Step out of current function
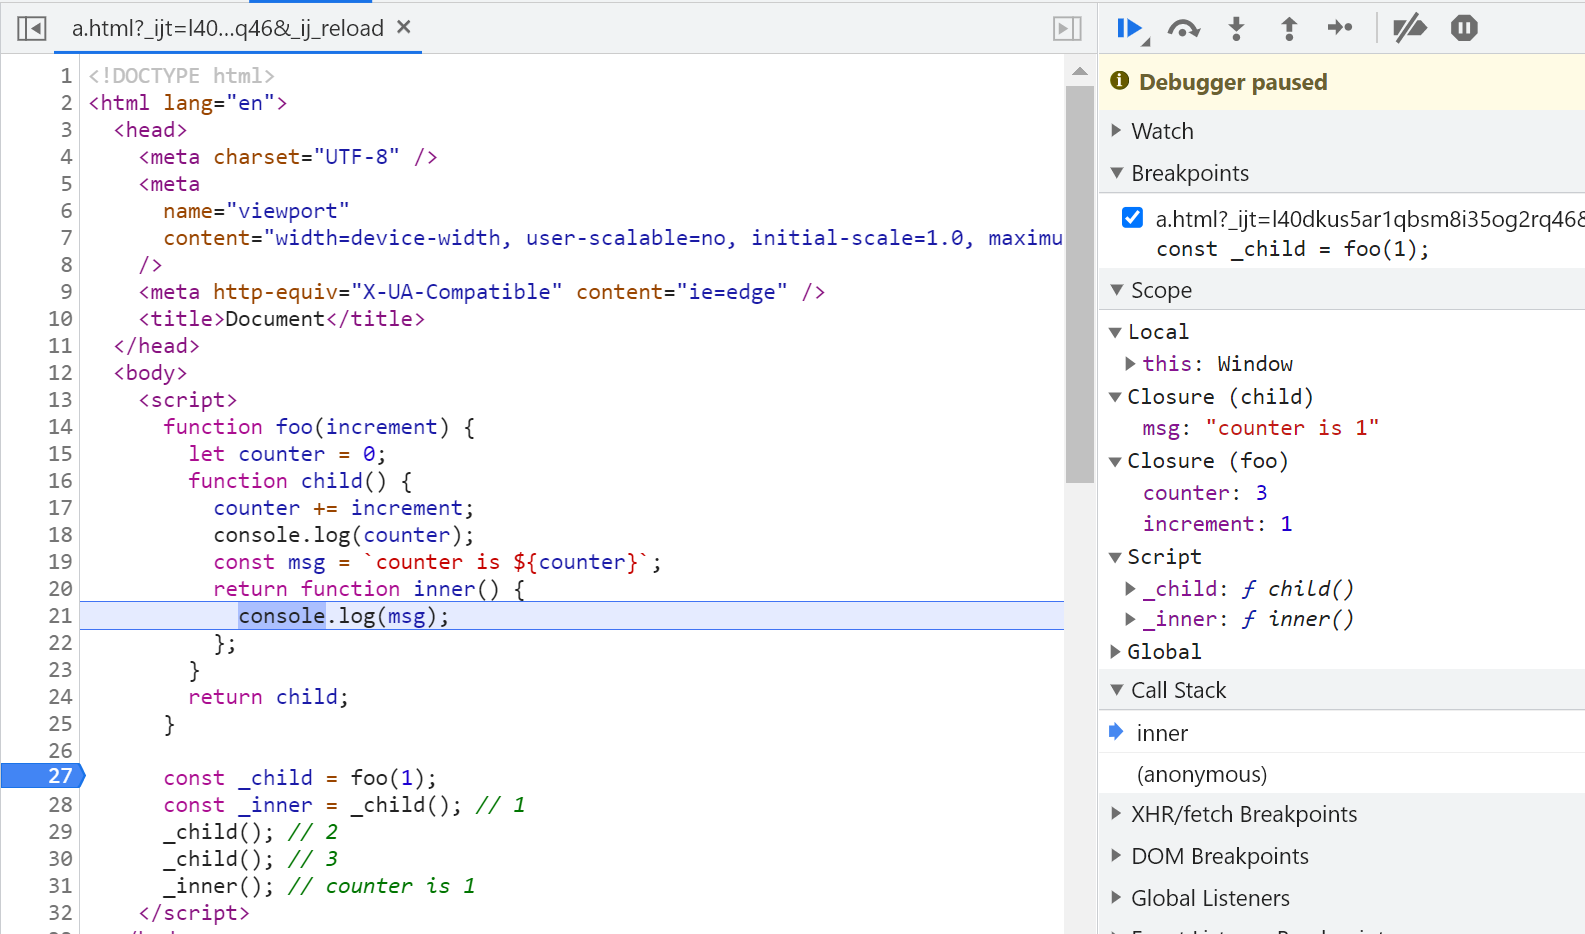The height and width of the screenshot is (934, 1585). click(x=1289, y=28)
